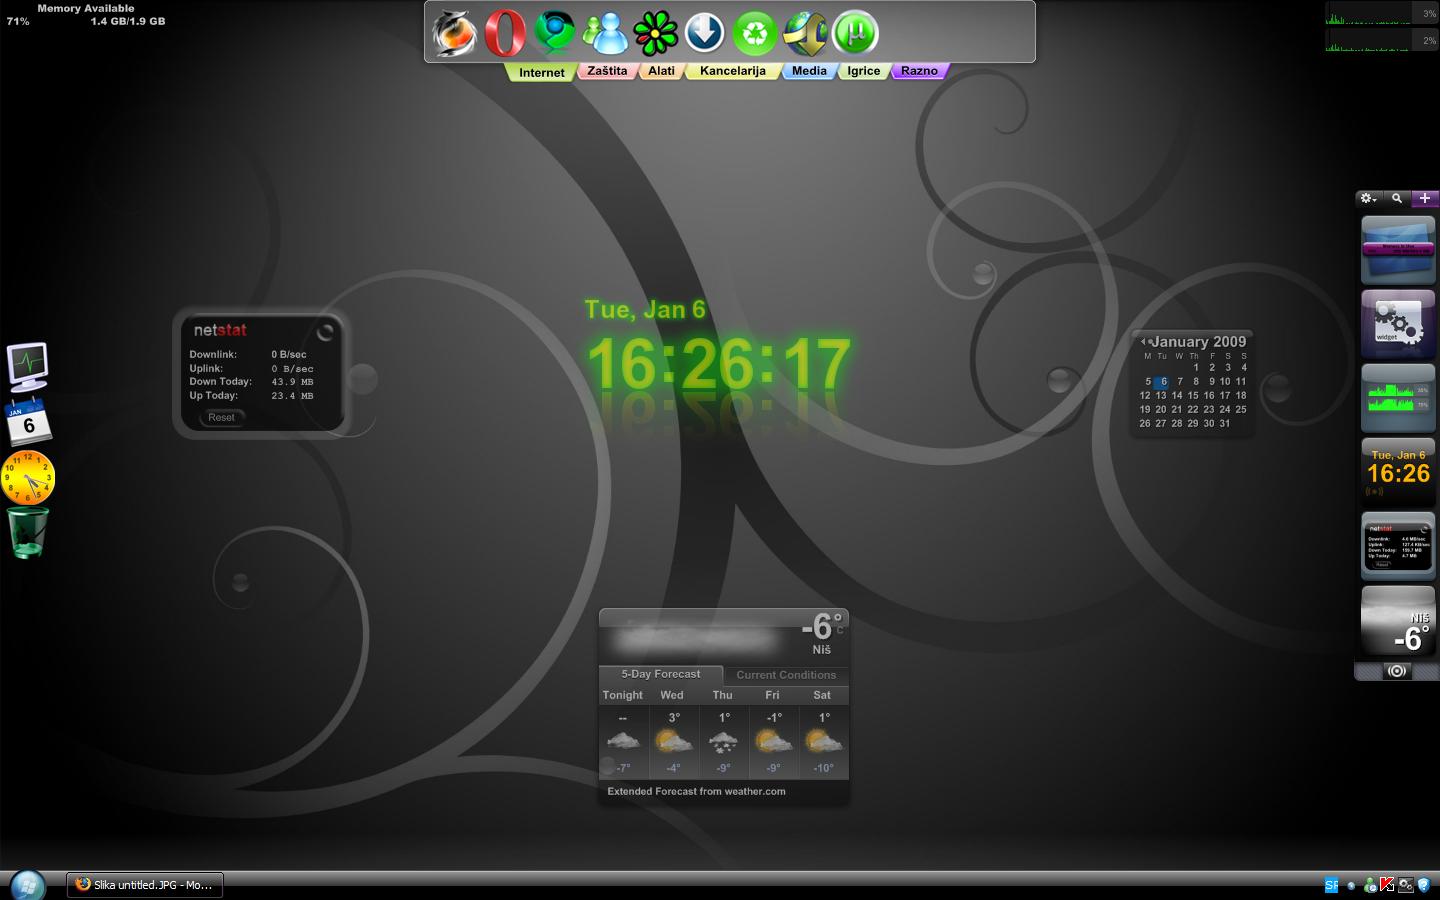The image size is (1440, 900).
Task: Open the Media dock tab
Action: click(809, 71)
